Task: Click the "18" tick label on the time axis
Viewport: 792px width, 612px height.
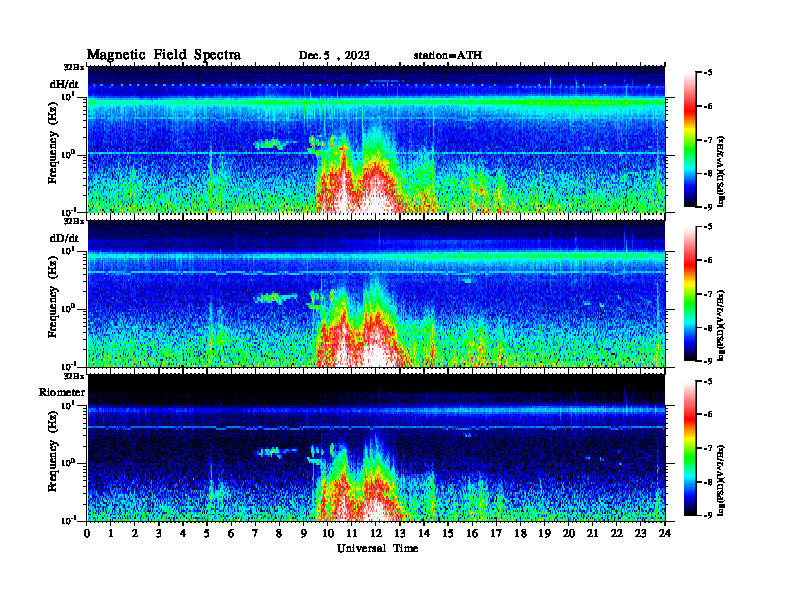Action: click(520, 533)
